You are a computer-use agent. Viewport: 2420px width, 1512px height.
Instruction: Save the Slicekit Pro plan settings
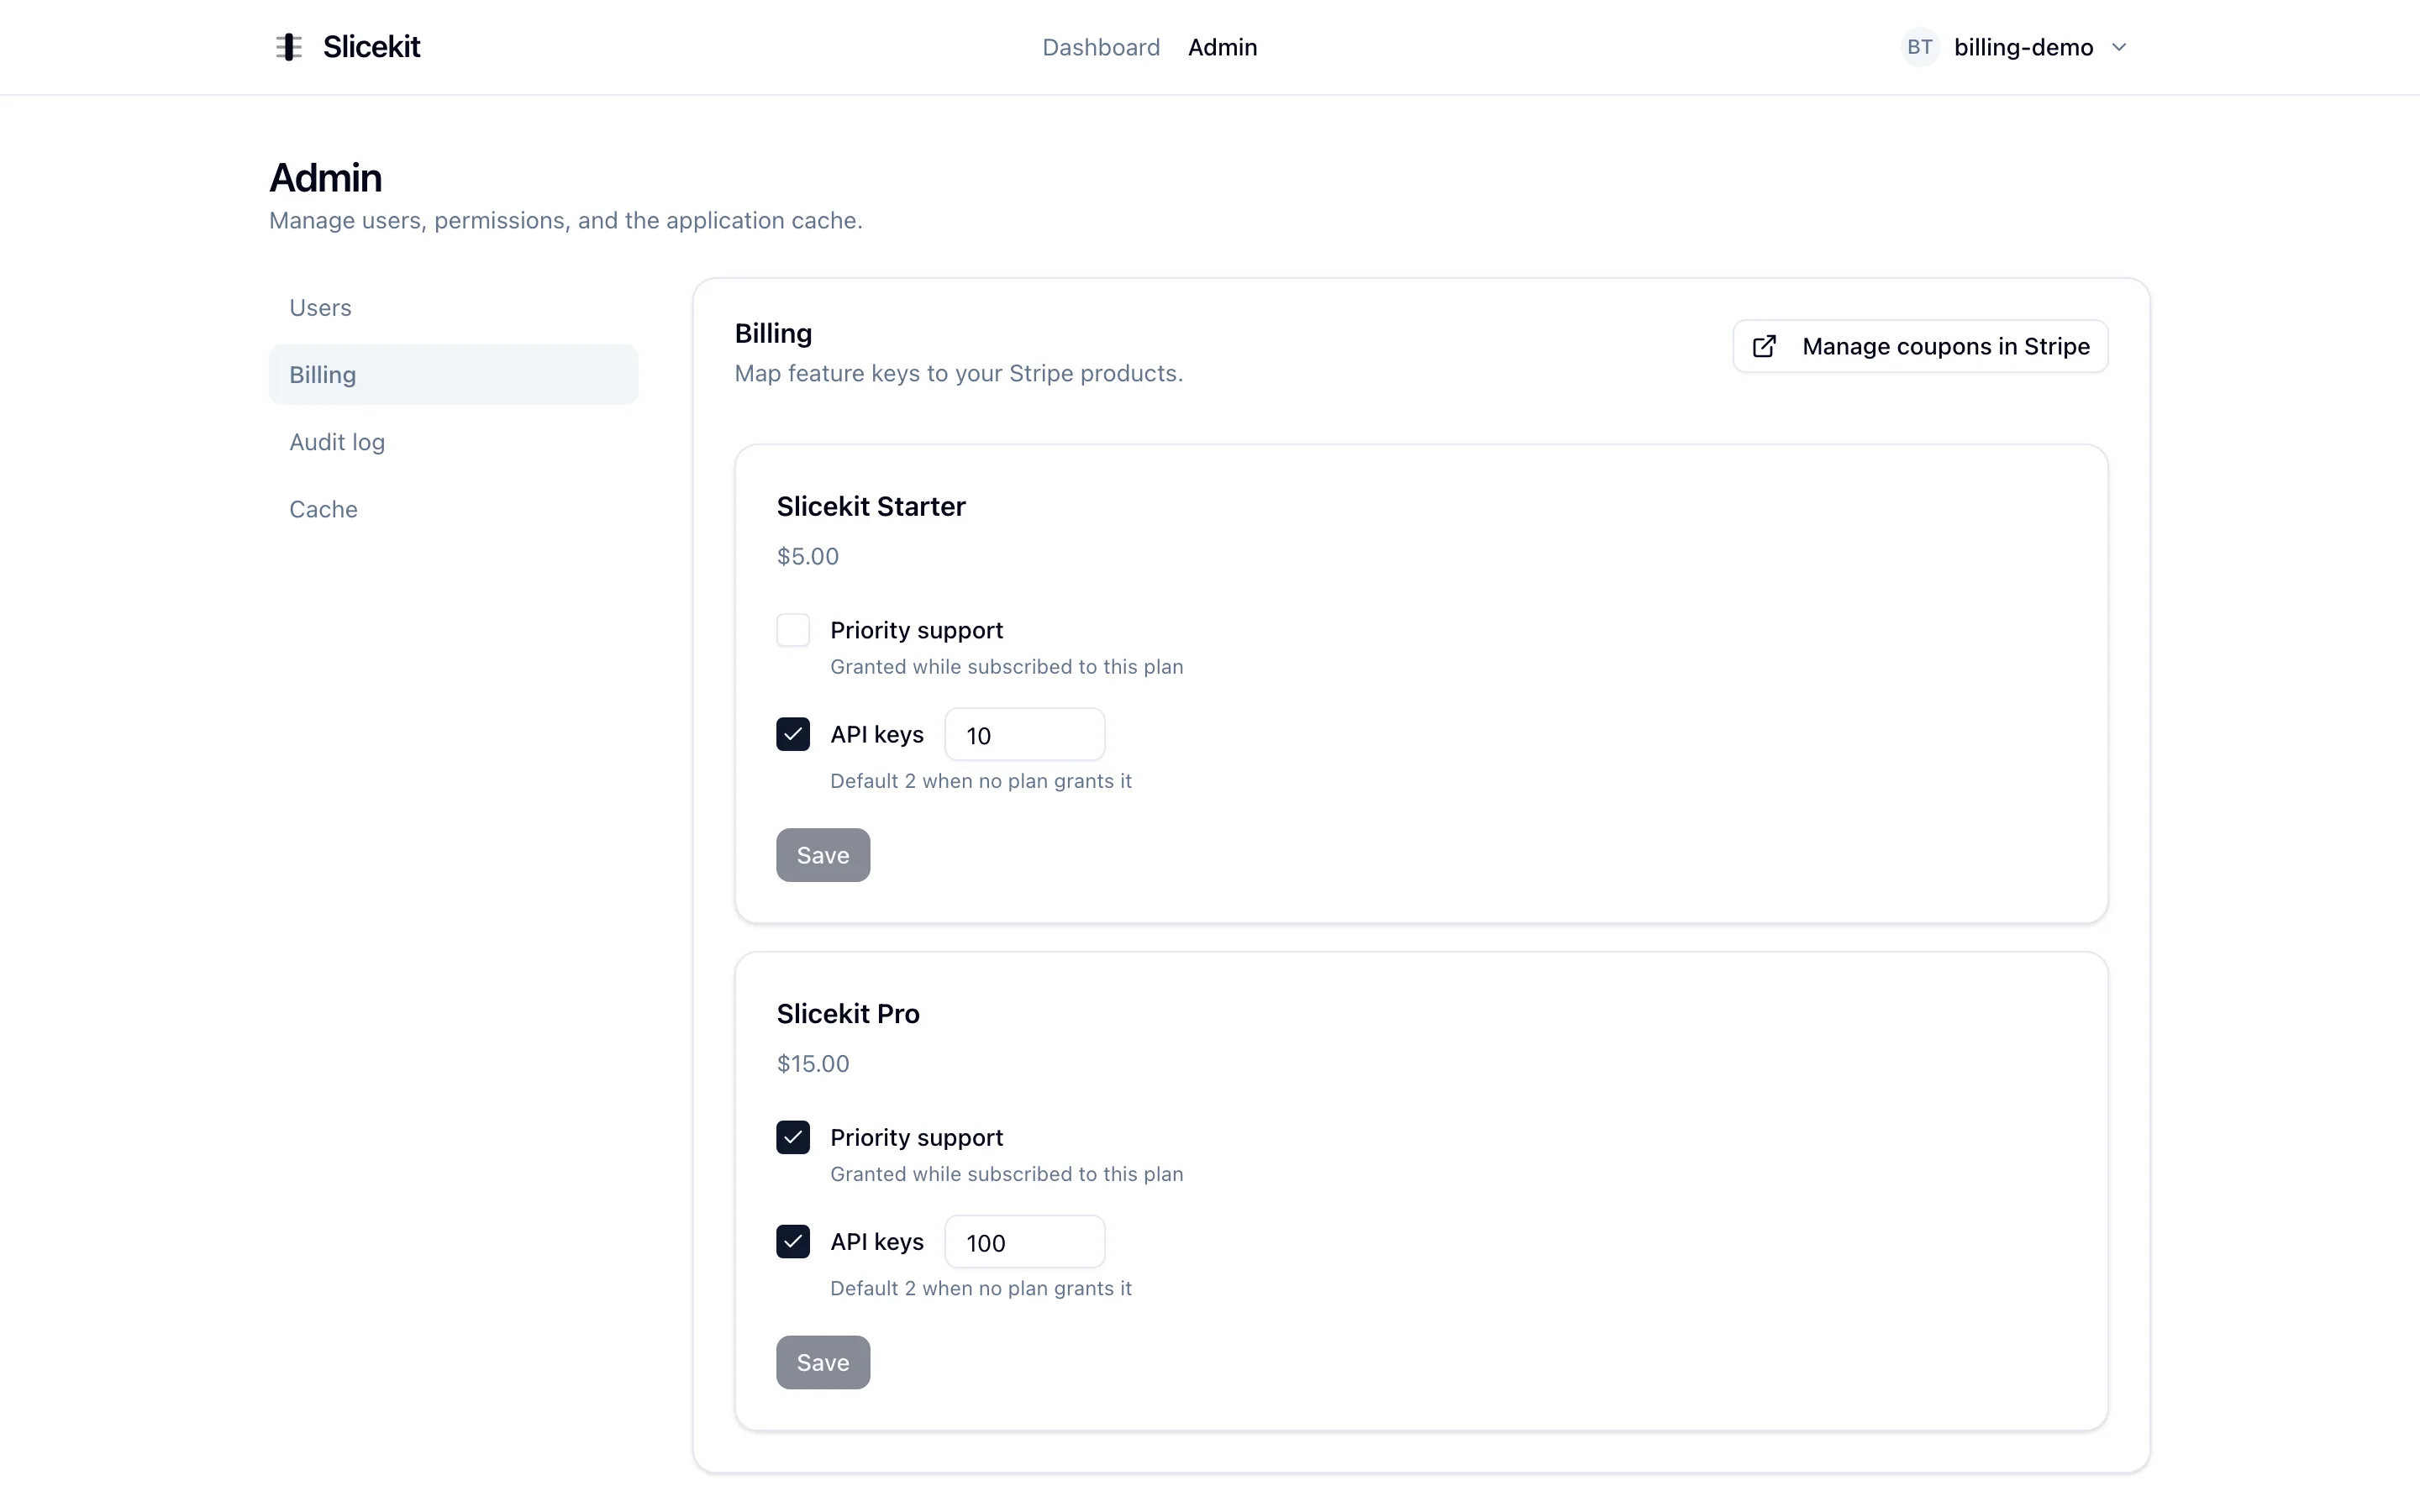pos(823,1362)
